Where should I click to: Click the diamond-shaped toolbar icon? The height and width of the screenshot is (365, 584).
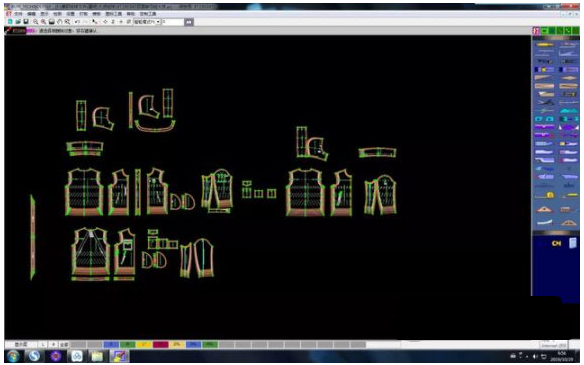coord(105,22)
